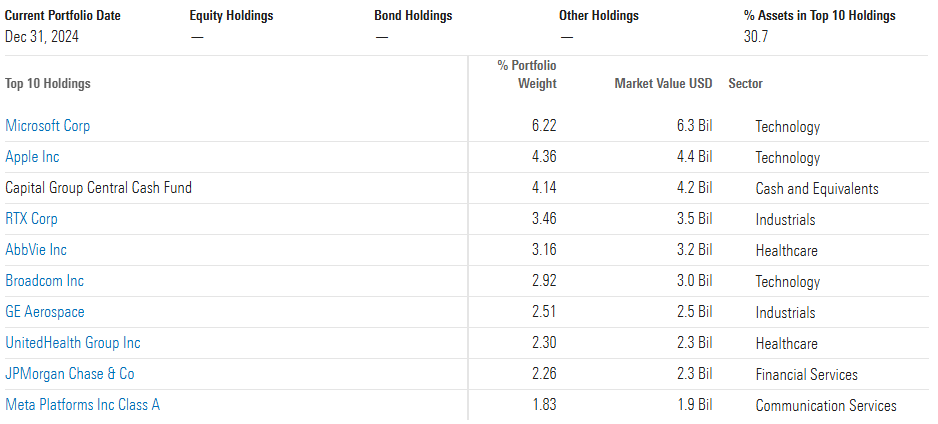
Task: Open the Broadcom Inc holding link
Action: 45,281
